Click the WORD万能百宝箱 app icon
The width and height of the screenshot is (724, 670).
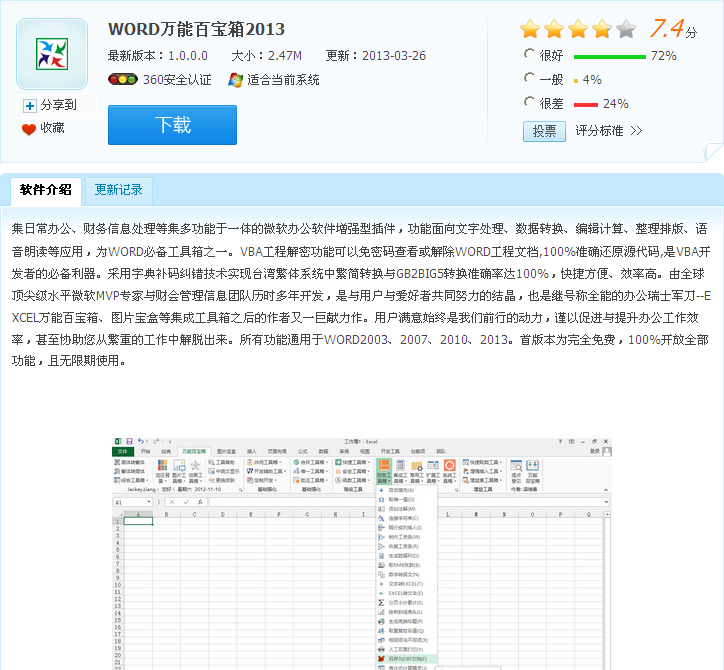(51, 53)
